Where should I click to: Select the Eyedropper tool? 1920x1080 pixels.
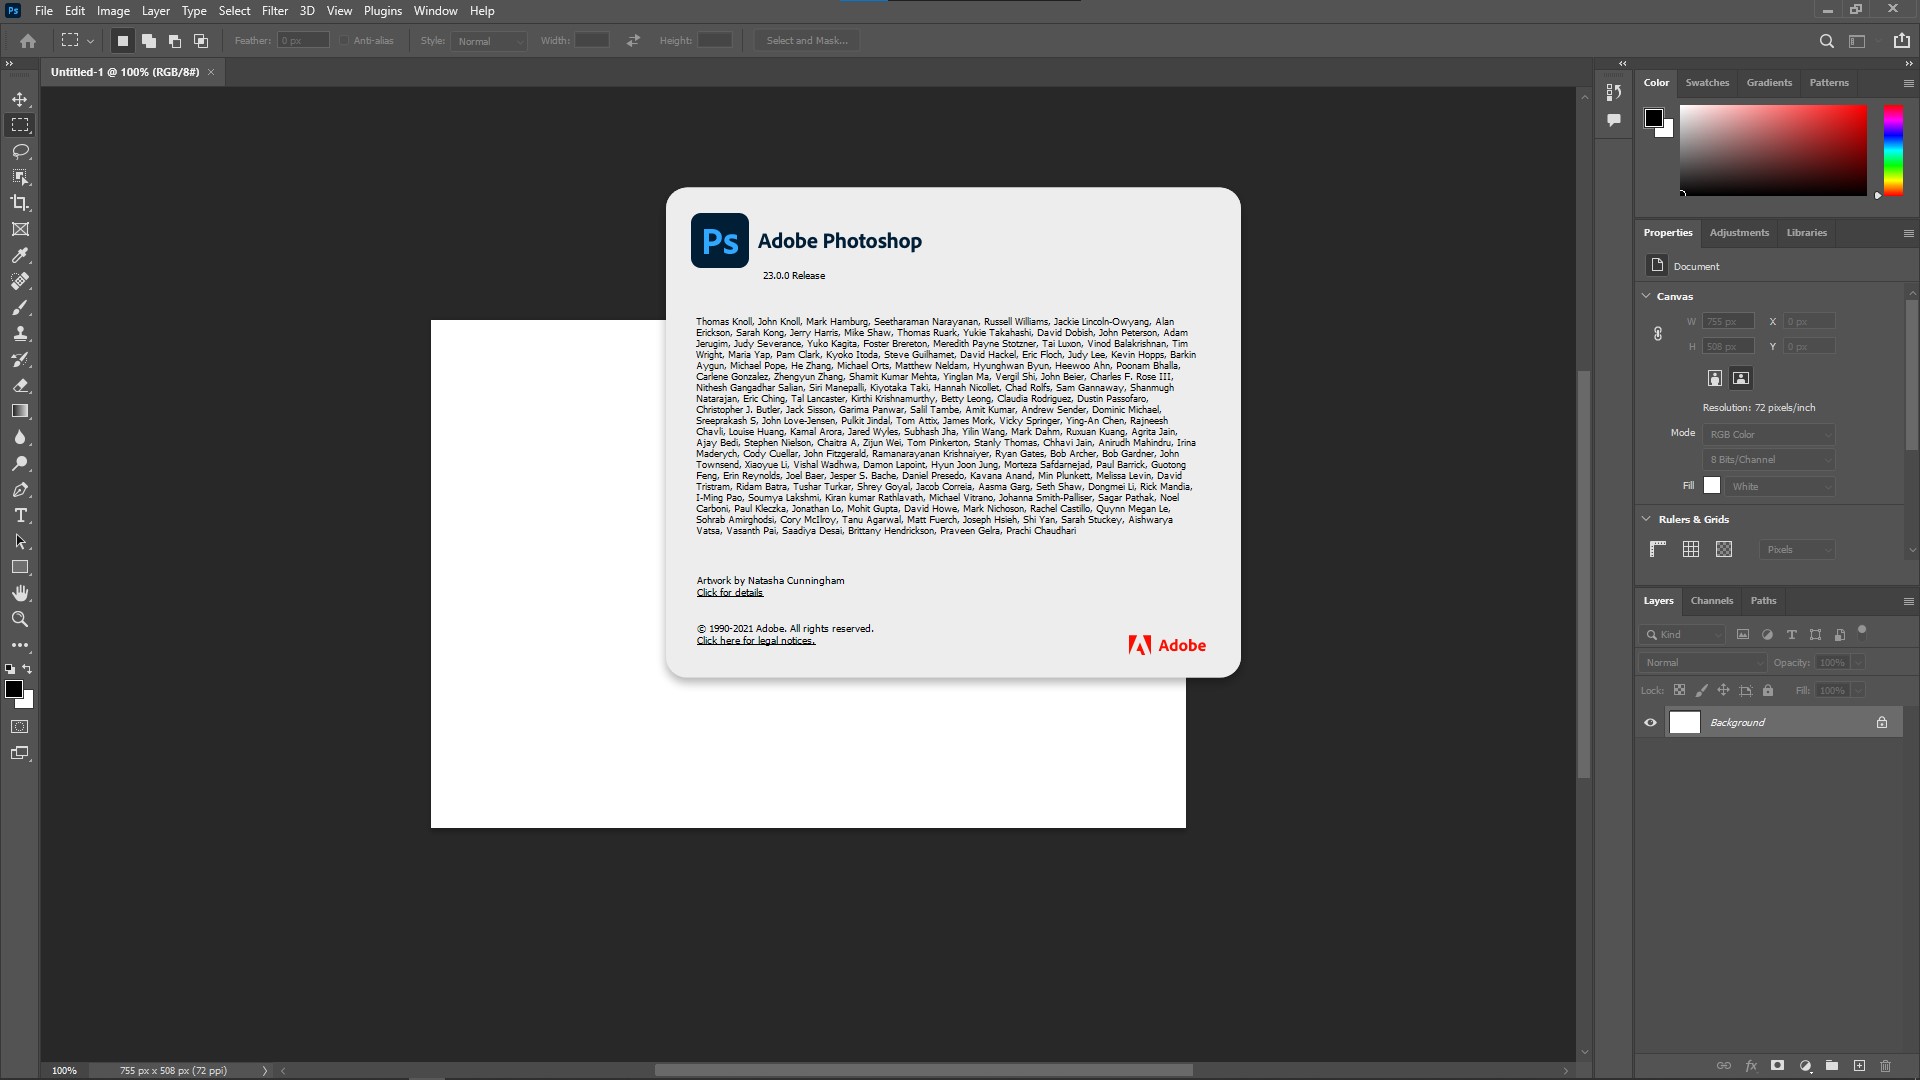[20, 256]
